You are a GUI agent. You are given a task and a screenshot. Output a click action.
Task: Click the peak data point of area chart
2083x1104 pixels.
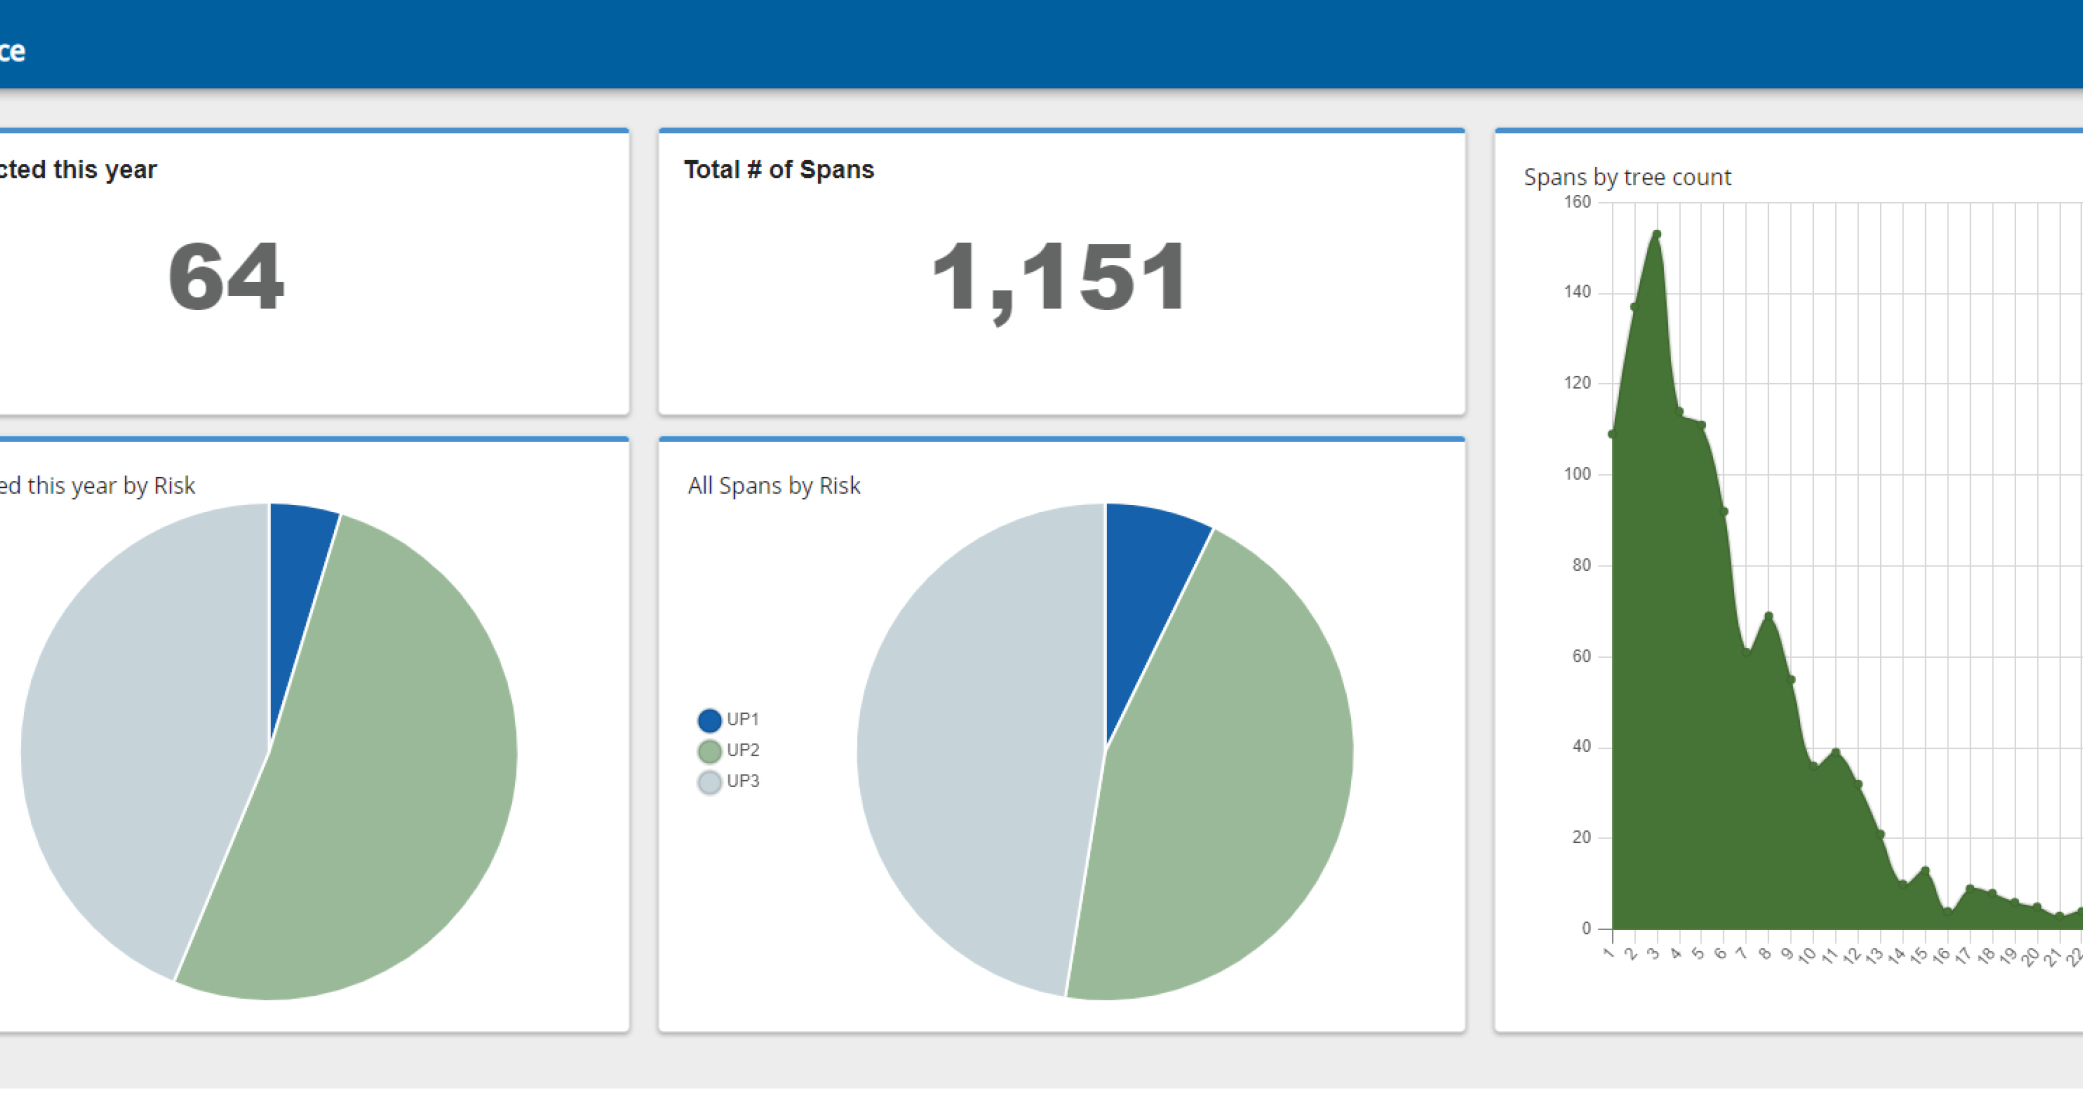(1657, 234)
